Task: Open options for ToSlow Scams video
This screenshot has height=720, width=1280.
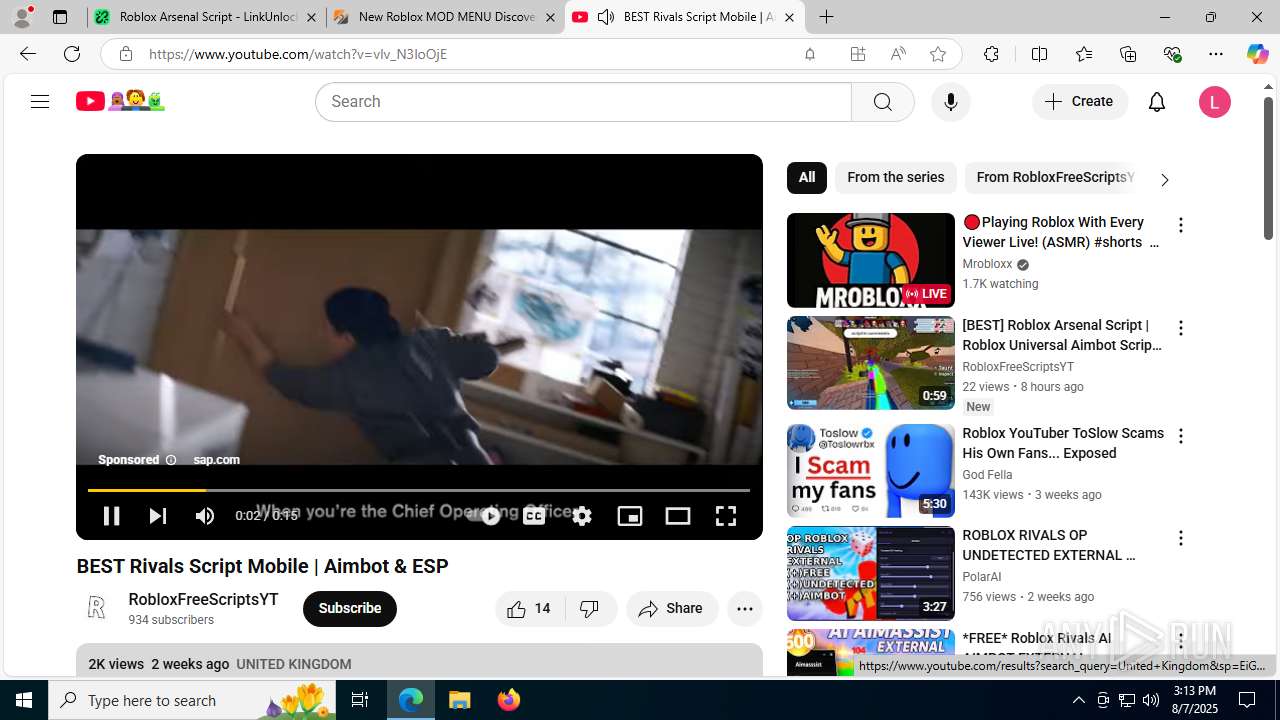Action: [1181, 437]
